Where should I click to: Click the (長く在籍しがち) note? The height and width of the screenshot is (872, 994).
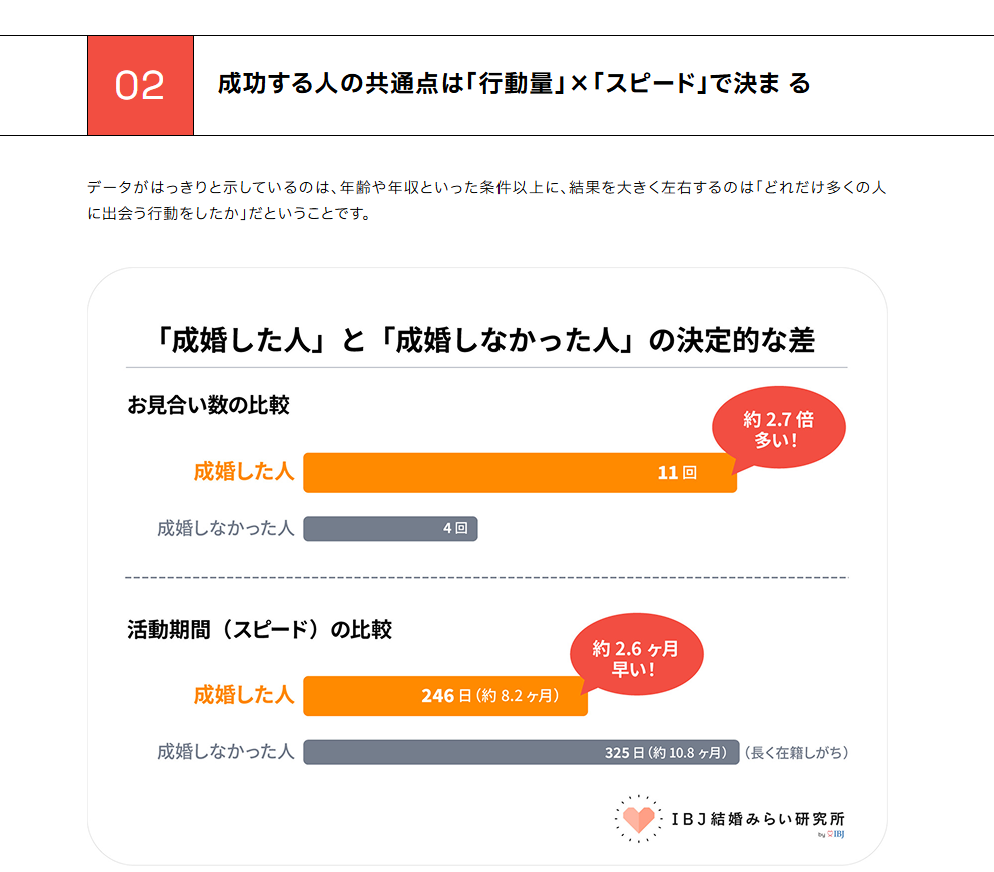796,752
